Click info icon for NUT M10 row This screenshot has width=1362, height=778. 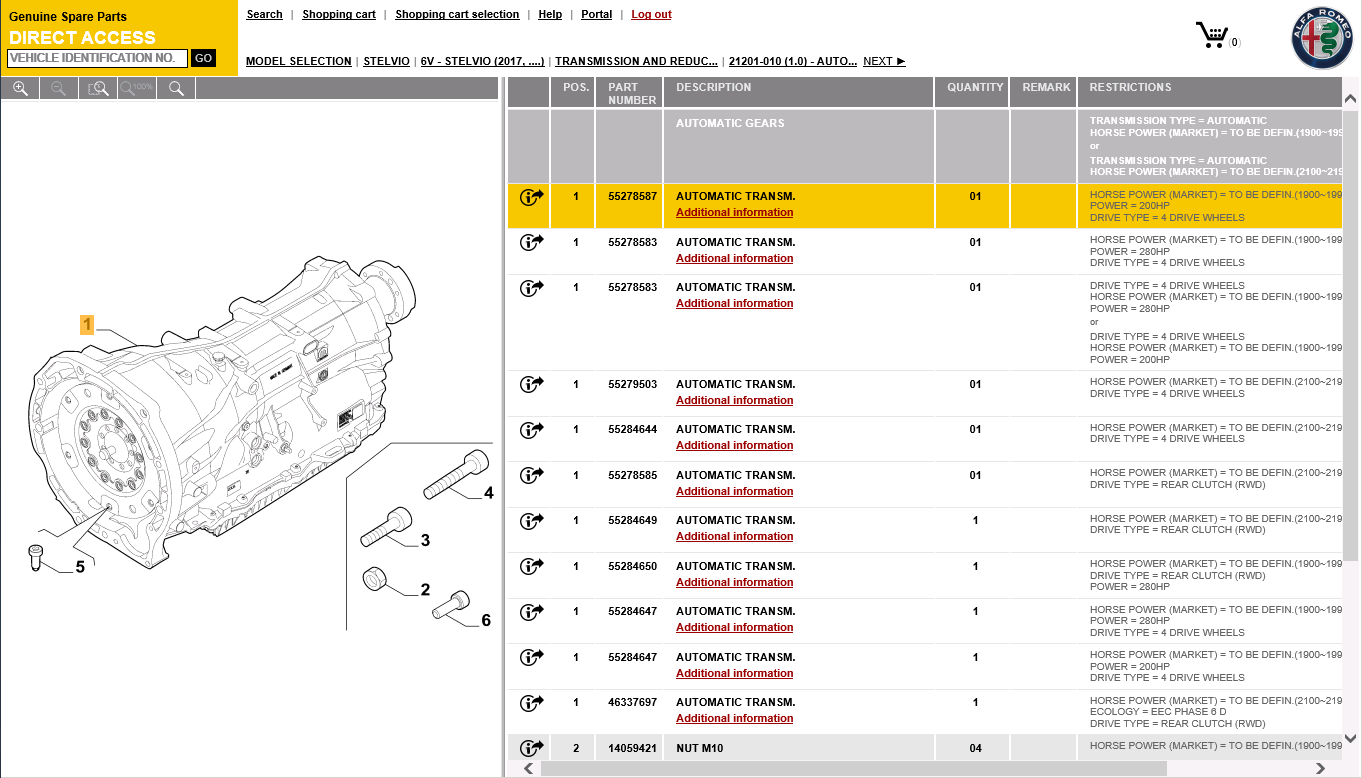tap(531, 748)
